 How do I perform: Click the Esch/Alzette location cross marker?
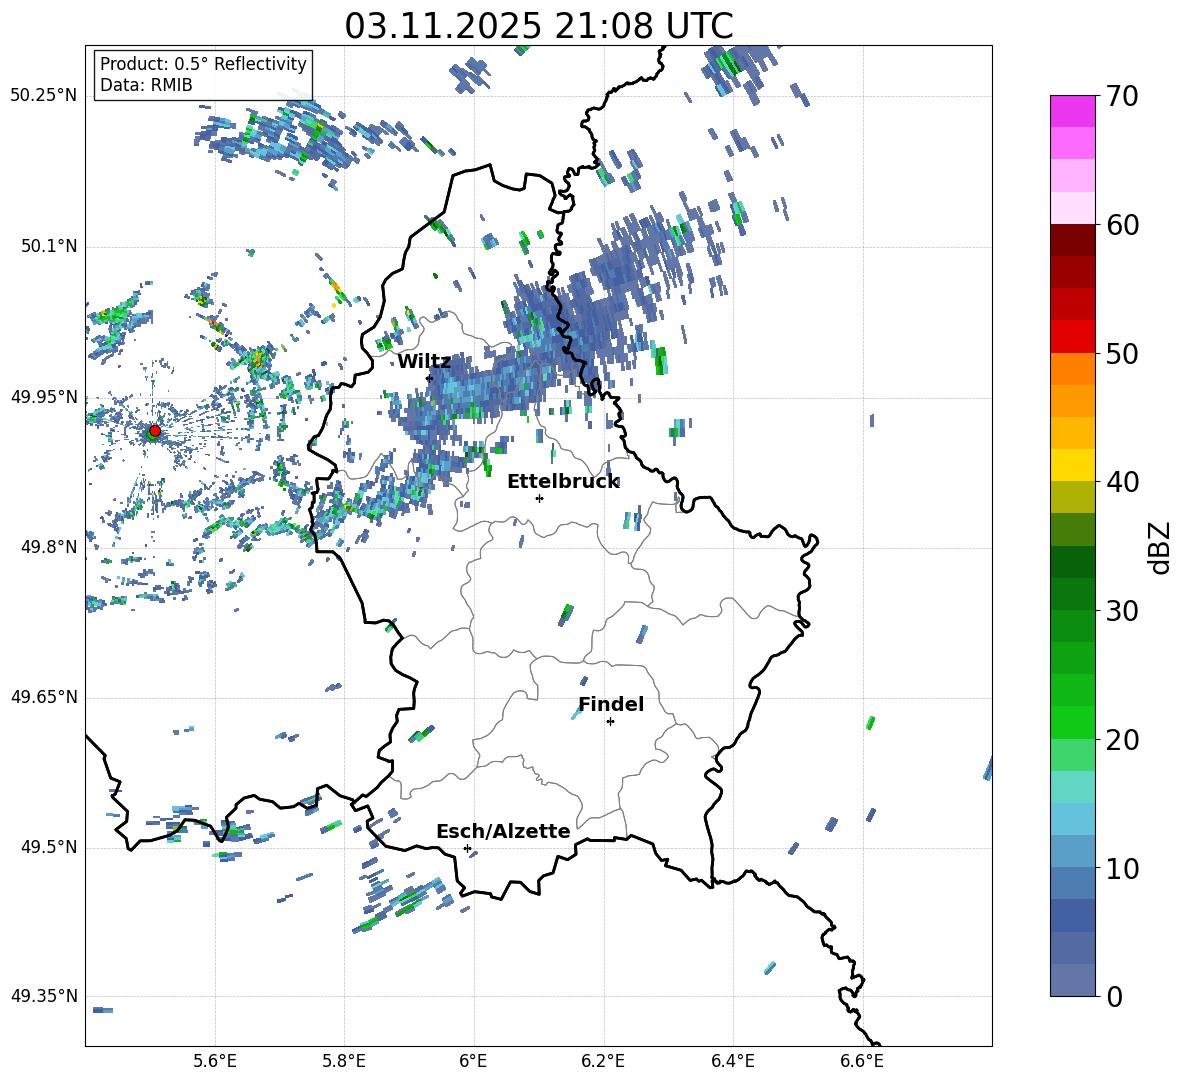[467, 848]
